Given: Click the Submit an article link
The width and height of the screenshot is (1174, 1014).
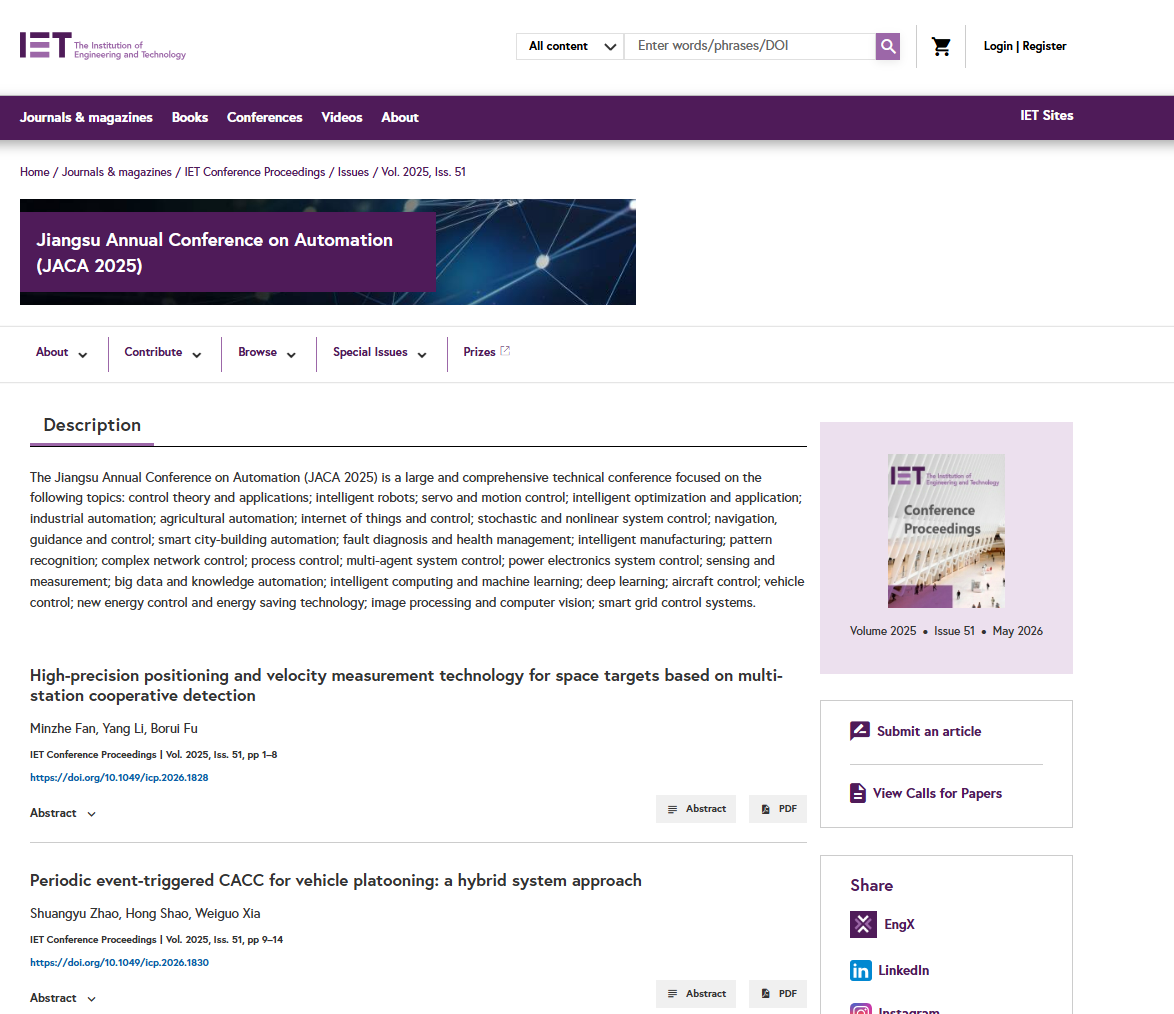Looking at the screenshot, I should point(928,731).
